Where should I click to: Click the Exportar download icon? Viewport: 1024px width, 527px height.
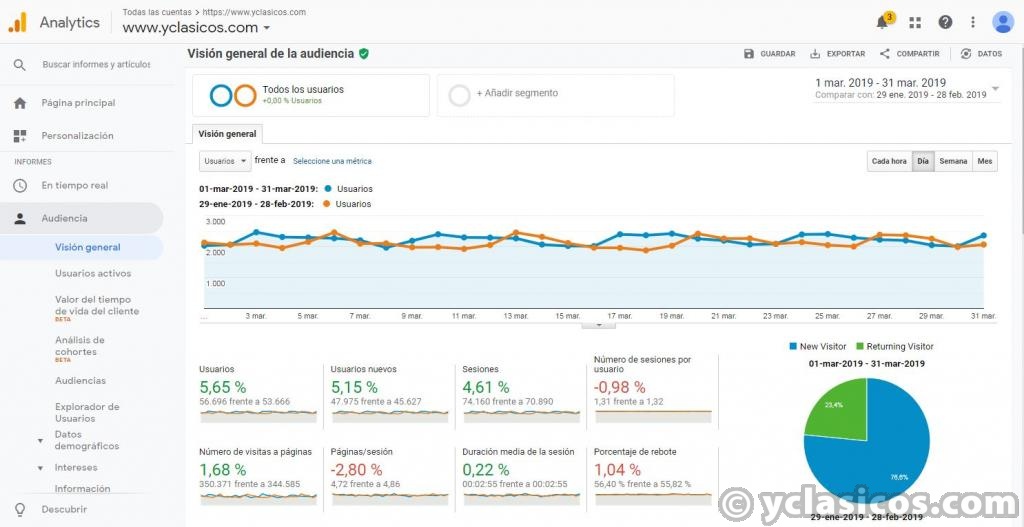tap(815, 54)
